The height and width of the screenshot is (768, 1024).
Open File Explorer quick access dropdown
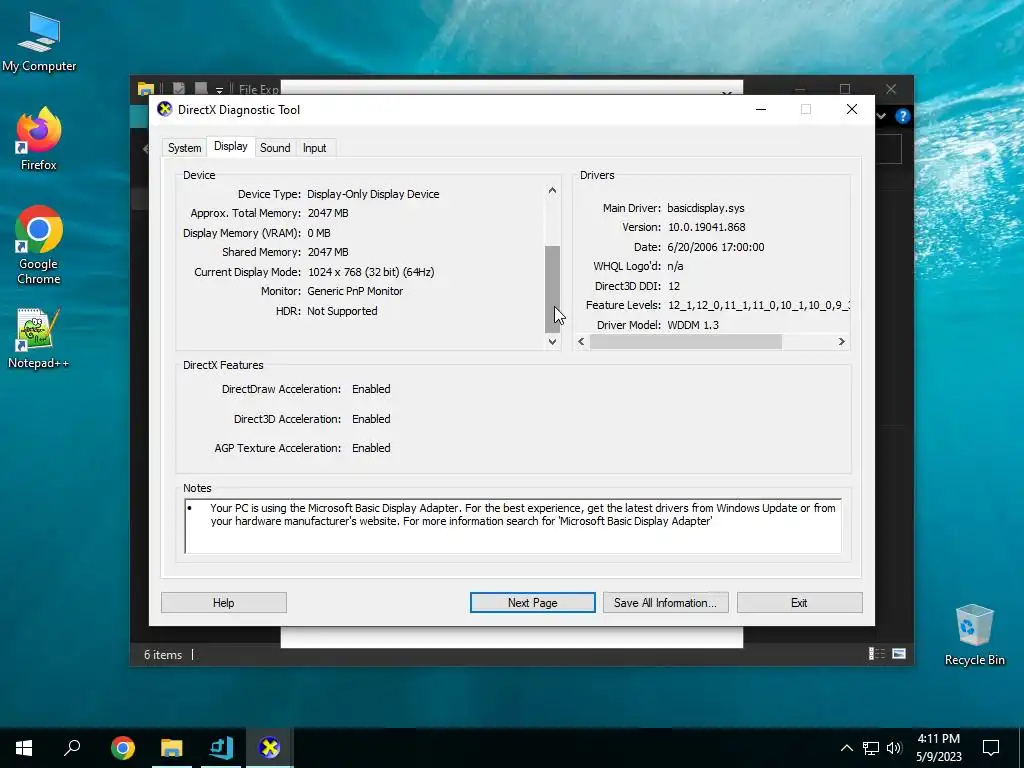click(x=219, y=90)
